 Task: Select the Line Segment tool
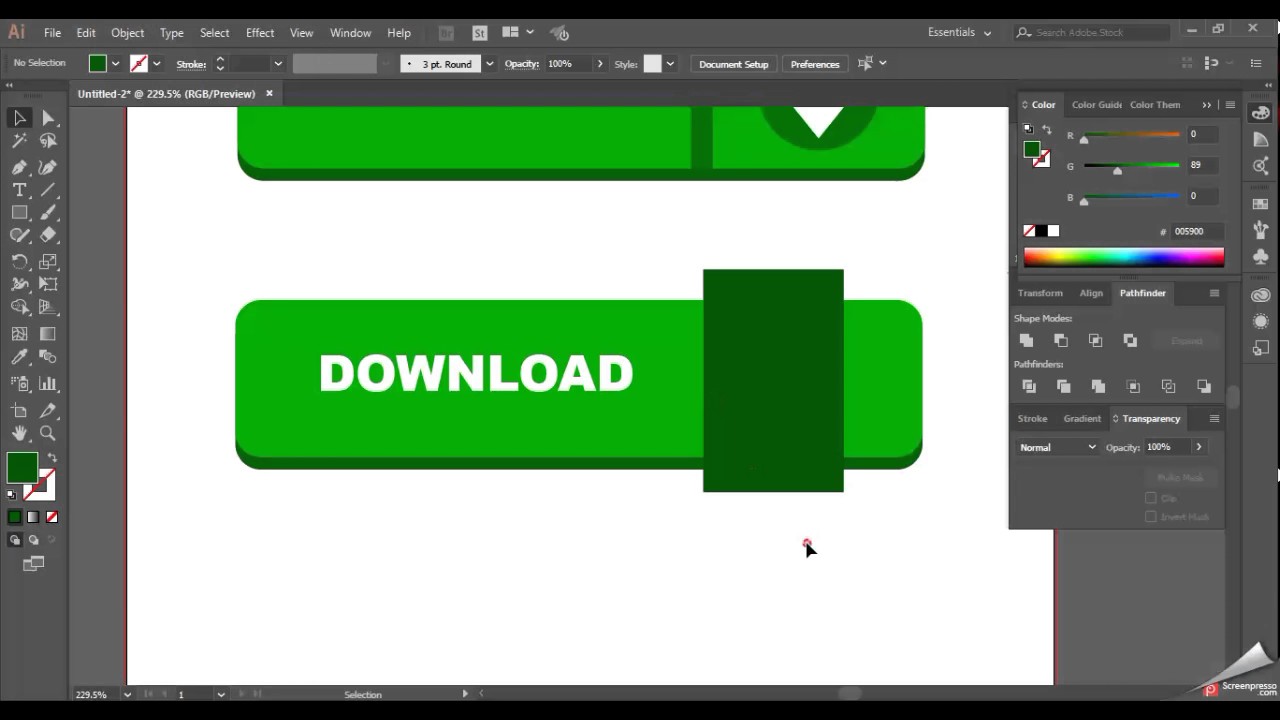[x=48, y=190]
